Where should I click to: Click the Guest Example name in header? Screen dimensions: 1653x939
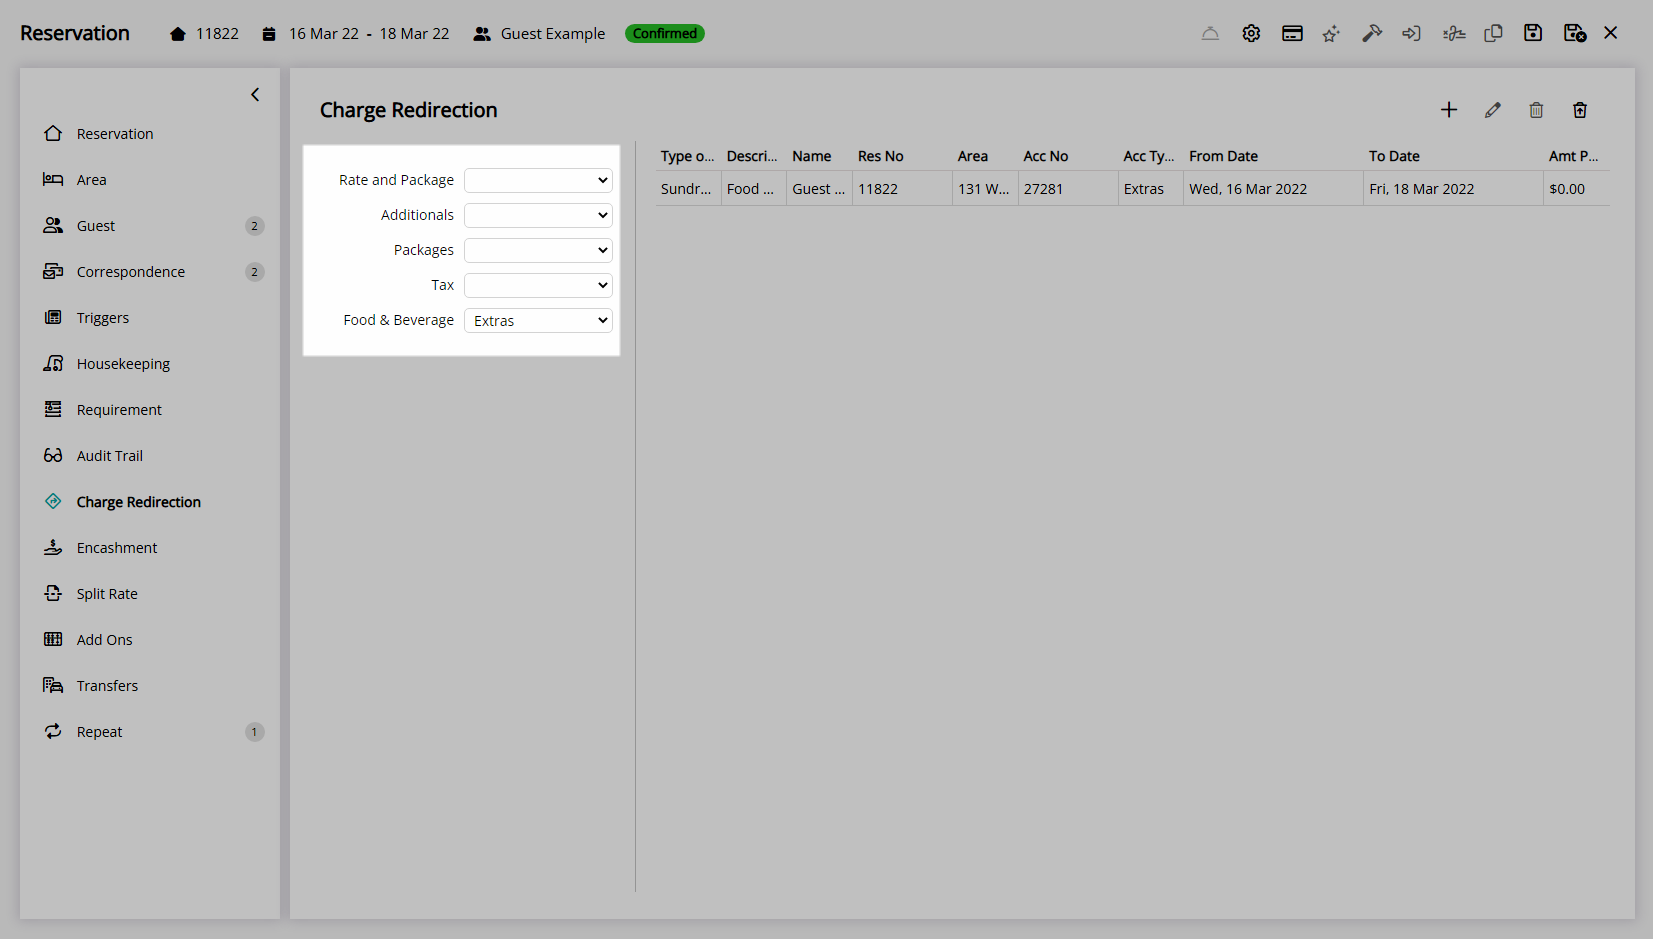553,34
